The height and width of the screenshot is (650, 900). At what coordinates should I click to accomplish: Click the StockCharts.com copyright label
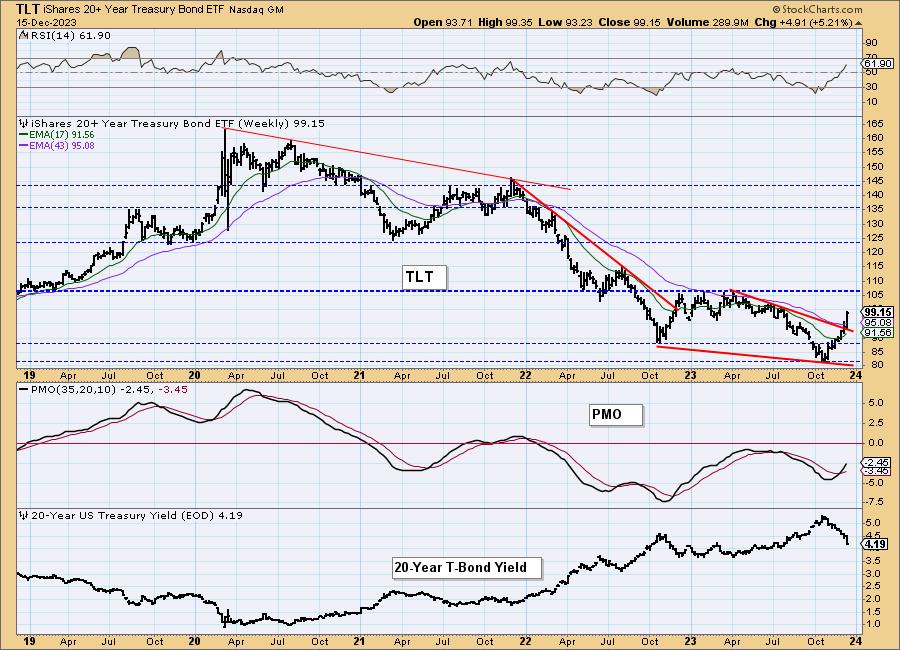click(x=817, y=9)
